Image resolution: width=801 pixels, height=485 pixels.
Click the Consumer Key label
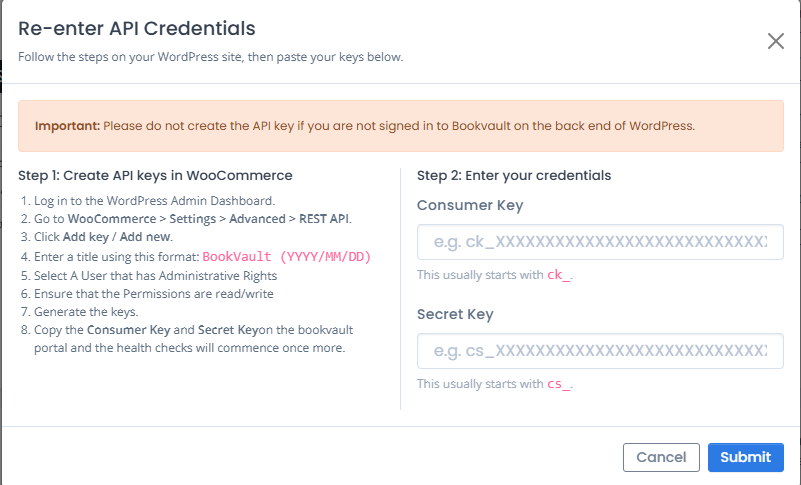(470, 205)
